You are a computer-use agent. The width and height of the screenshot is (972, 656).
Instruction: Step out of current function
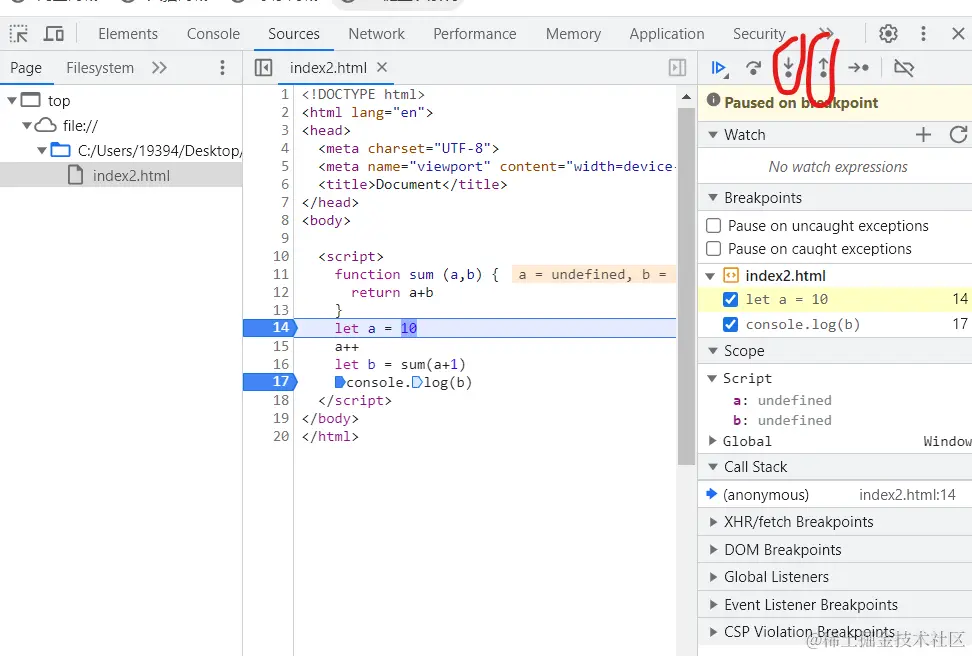coord(823,67)
